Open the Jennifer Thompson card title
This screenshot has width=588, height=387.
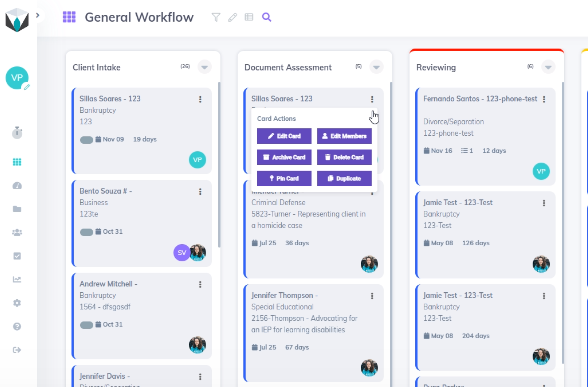pos(285,296)
